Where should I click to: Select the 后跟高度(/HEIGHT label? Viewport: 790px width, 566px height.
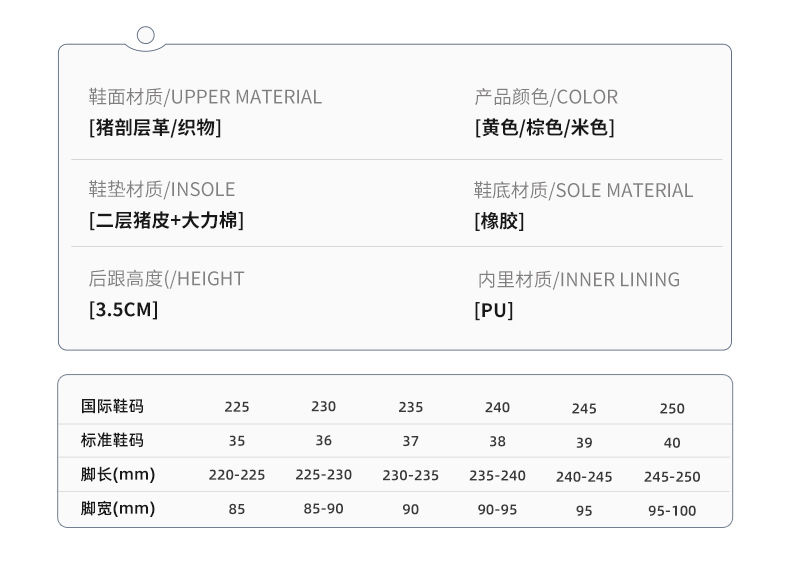tap(166, 279)
